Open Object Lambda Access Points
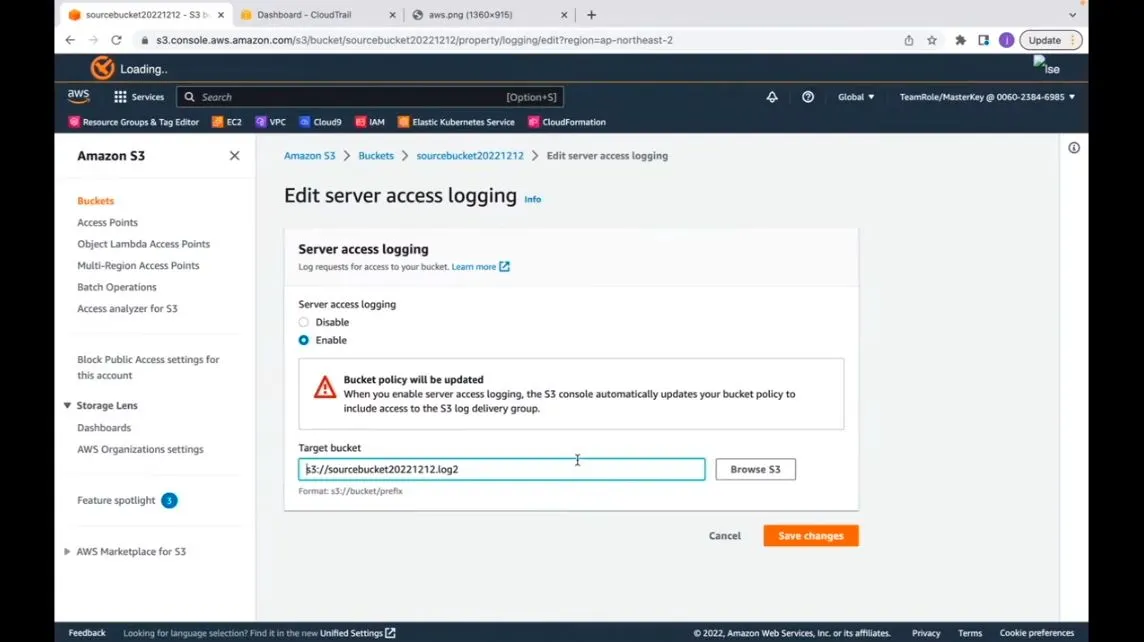Image resolution: width=1144 pixels, height=642 pixels. pyautogui.click(x=144, y=244)
